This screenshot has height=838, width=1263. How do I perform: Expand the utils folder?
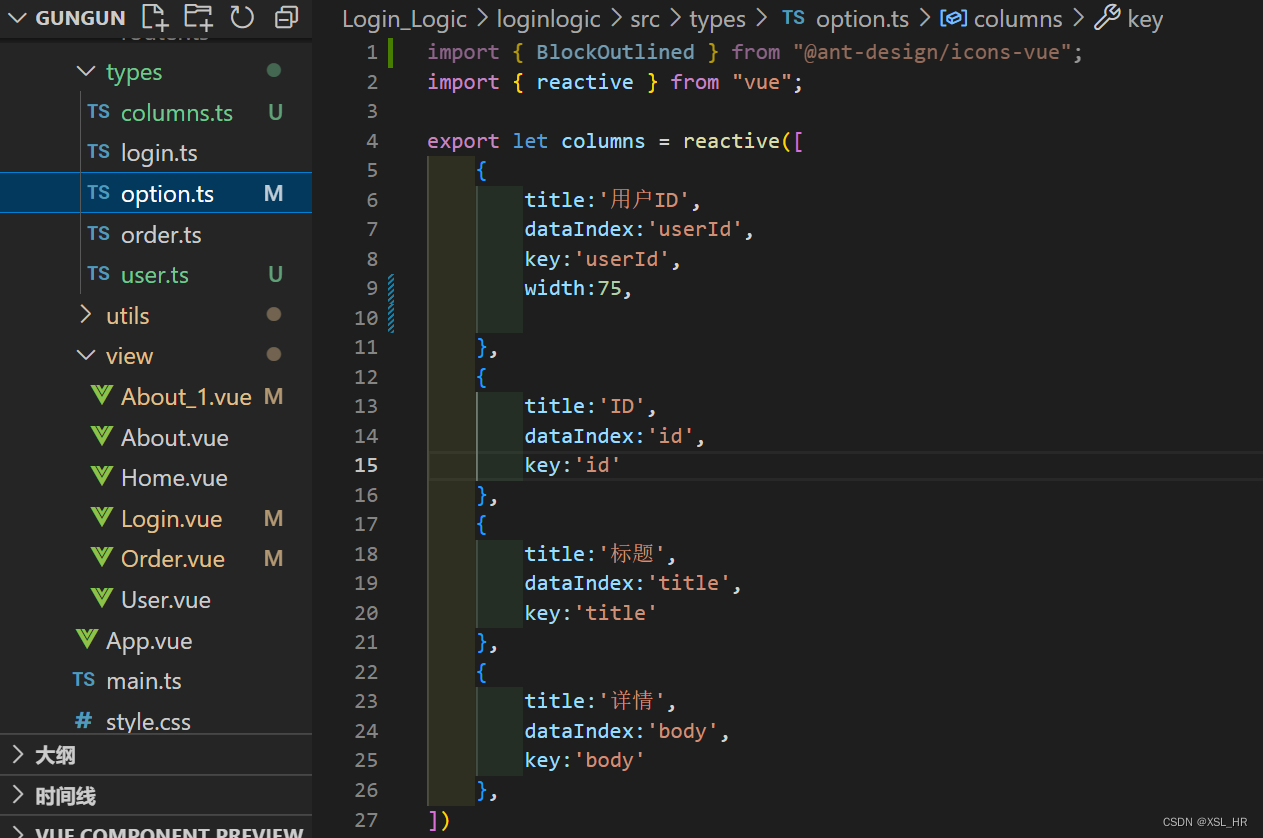(x=87, y=315)
